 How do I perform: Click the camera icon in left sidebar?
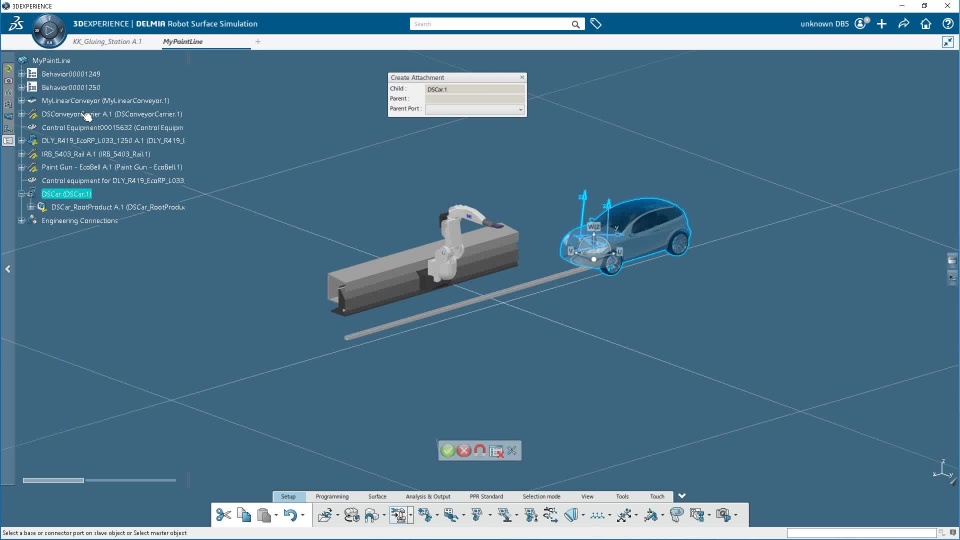pos(8,81)
